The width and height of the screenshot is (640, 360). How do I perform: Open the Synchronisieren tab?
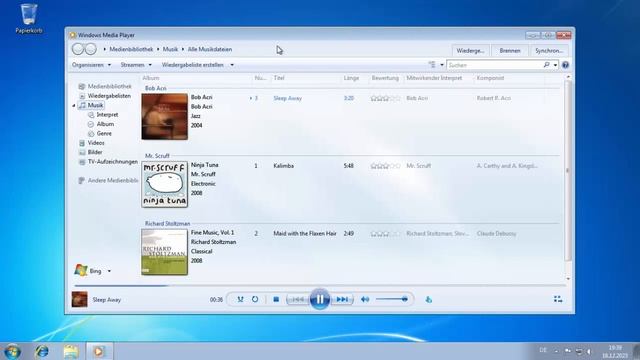(x=549, y=51)
